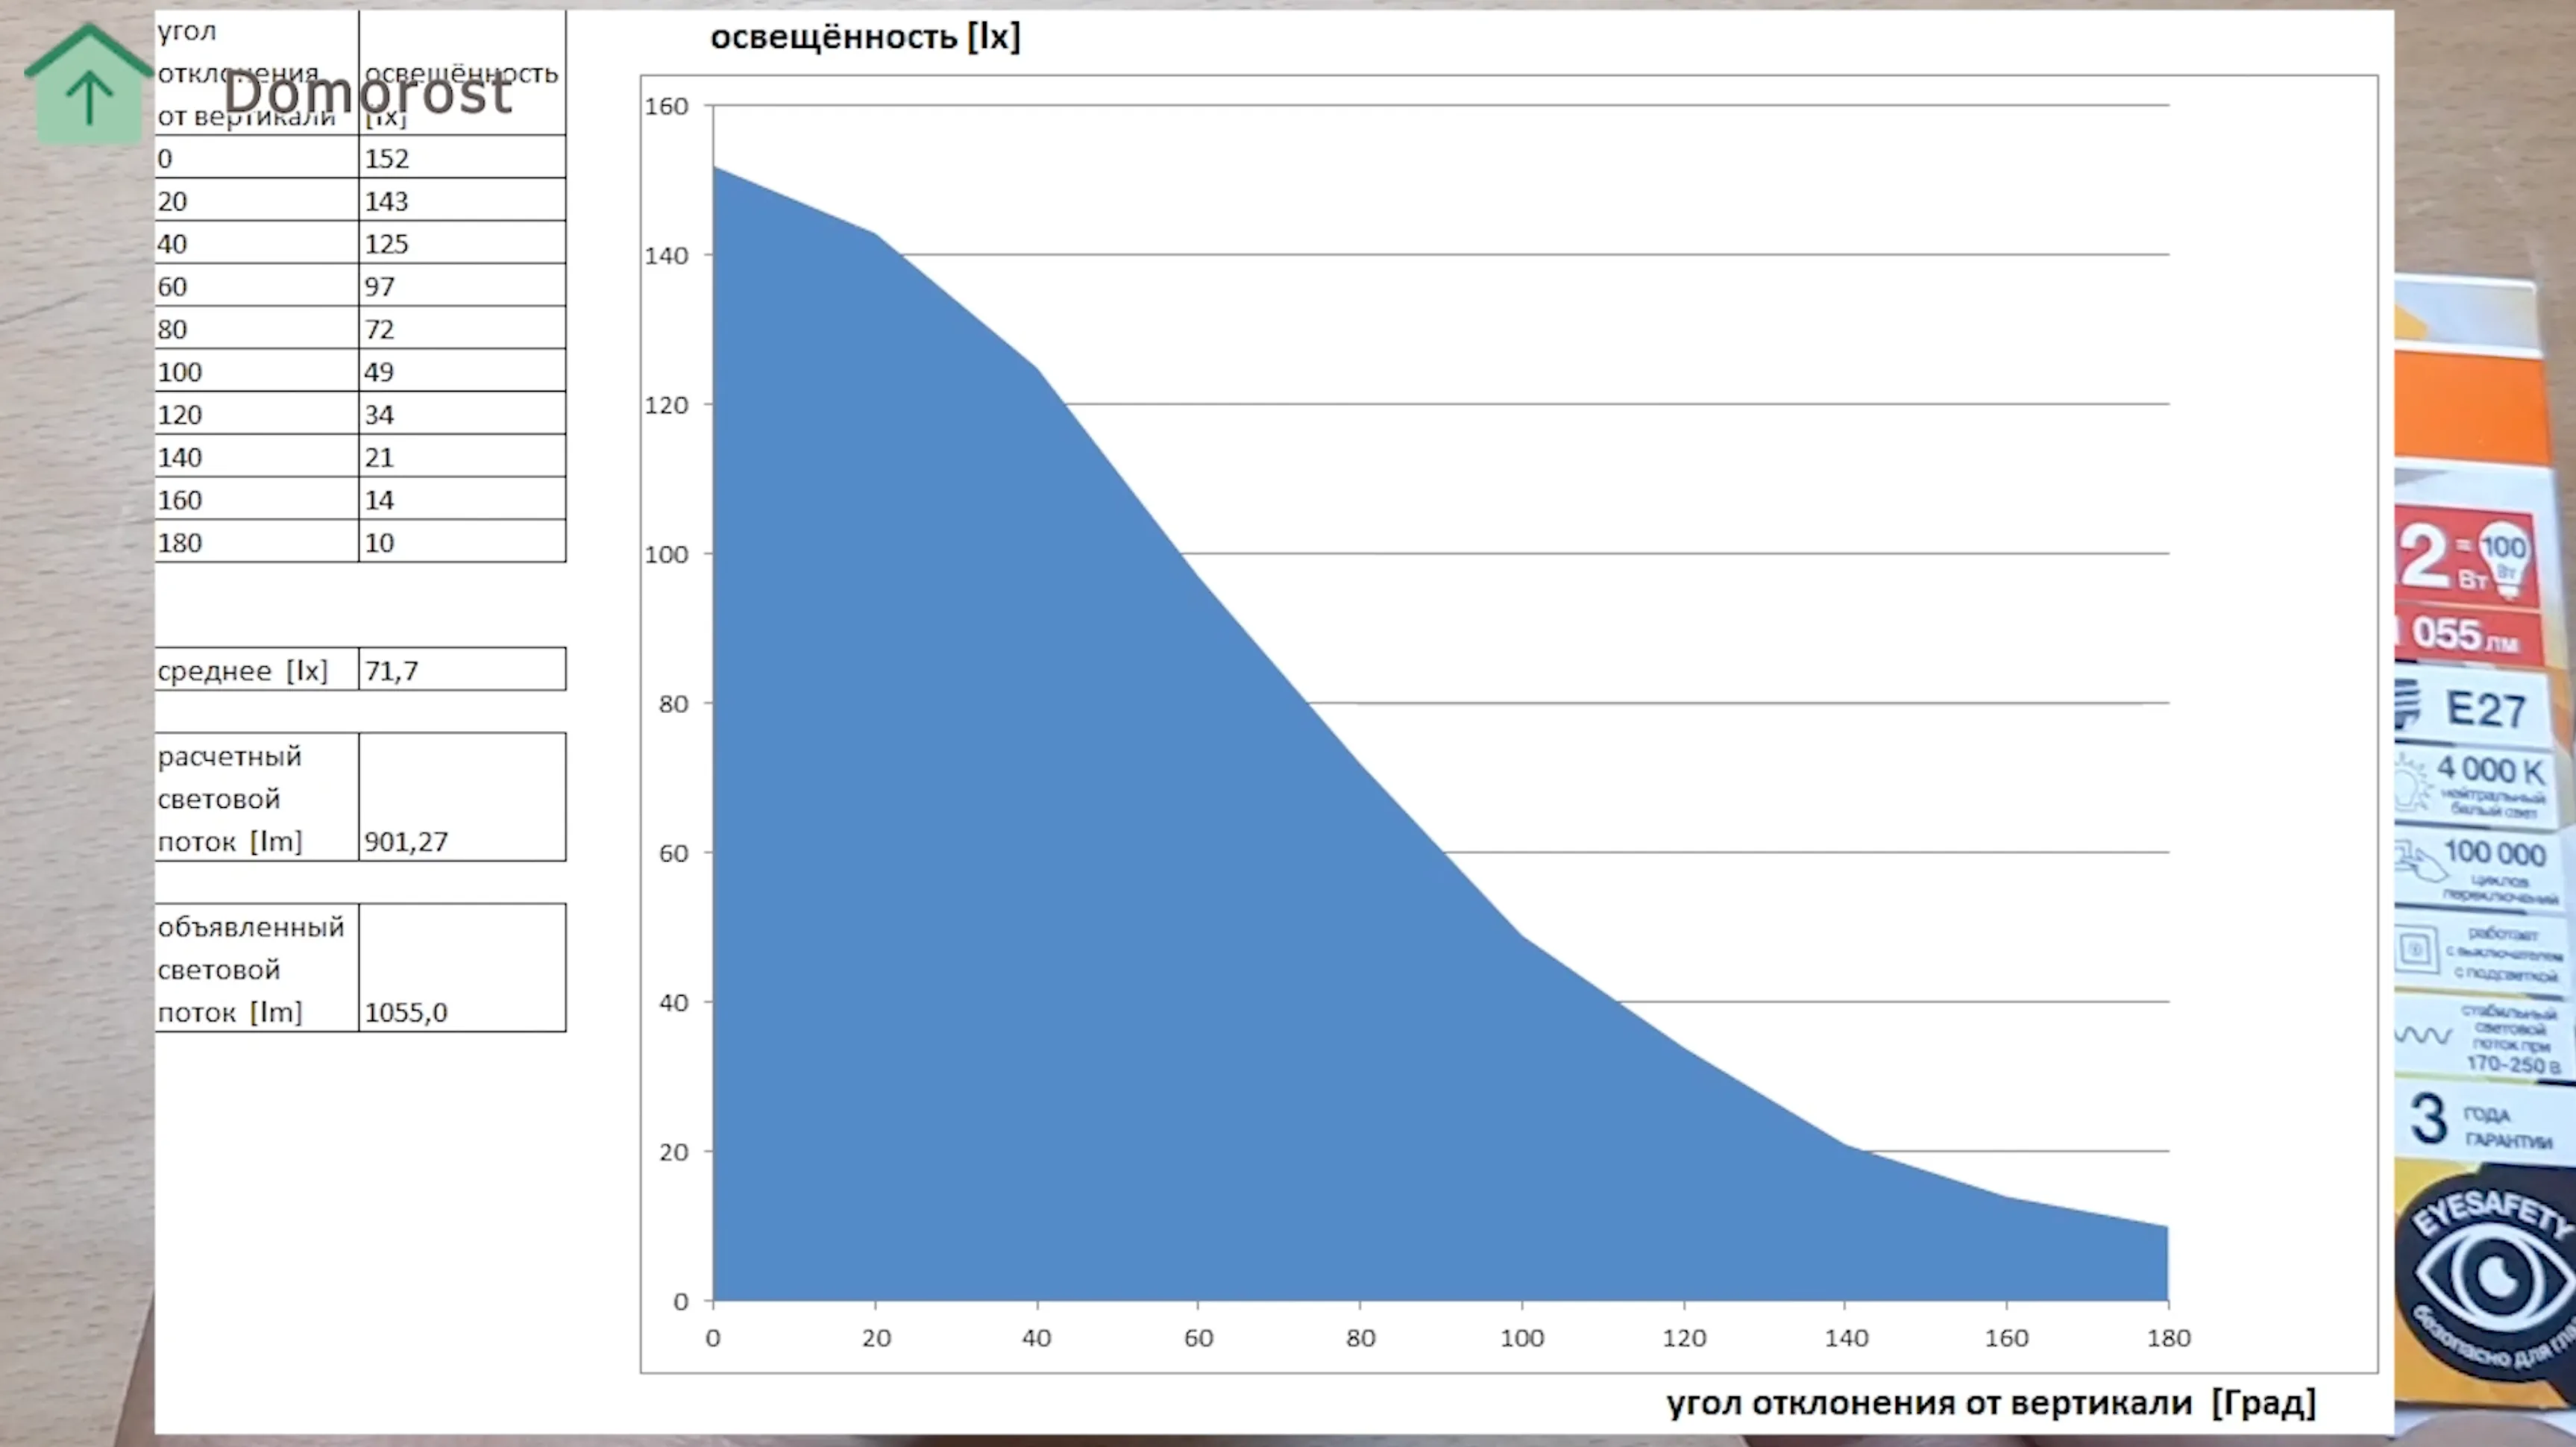Click the green Domorost house logo
This screenshot has height=1447, width=2576.
[88, 88]
